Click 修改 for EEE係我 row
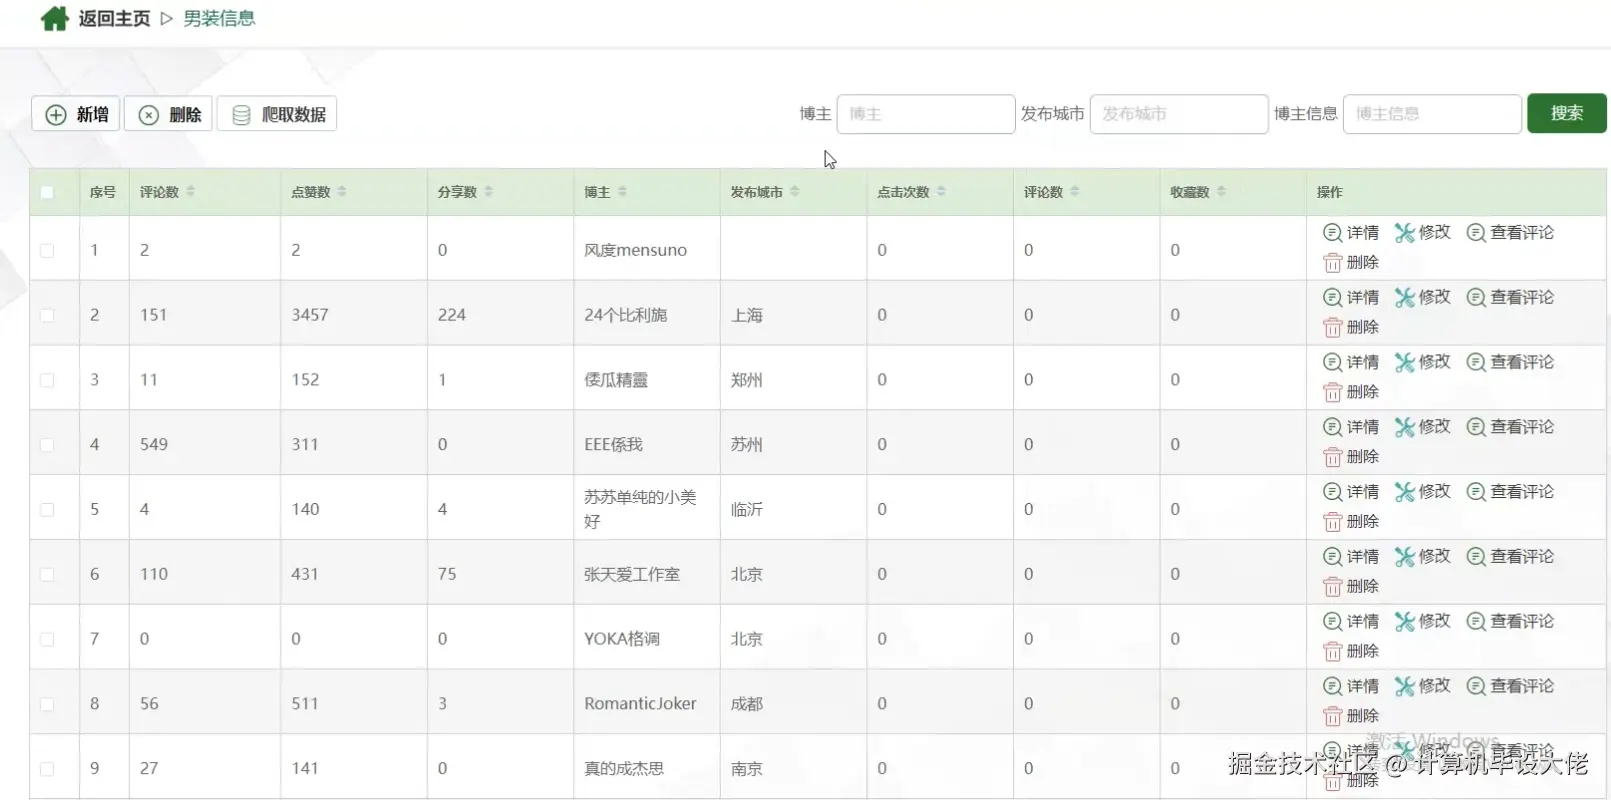This screenshot has width=1611, height=800. click(1422, 427)
